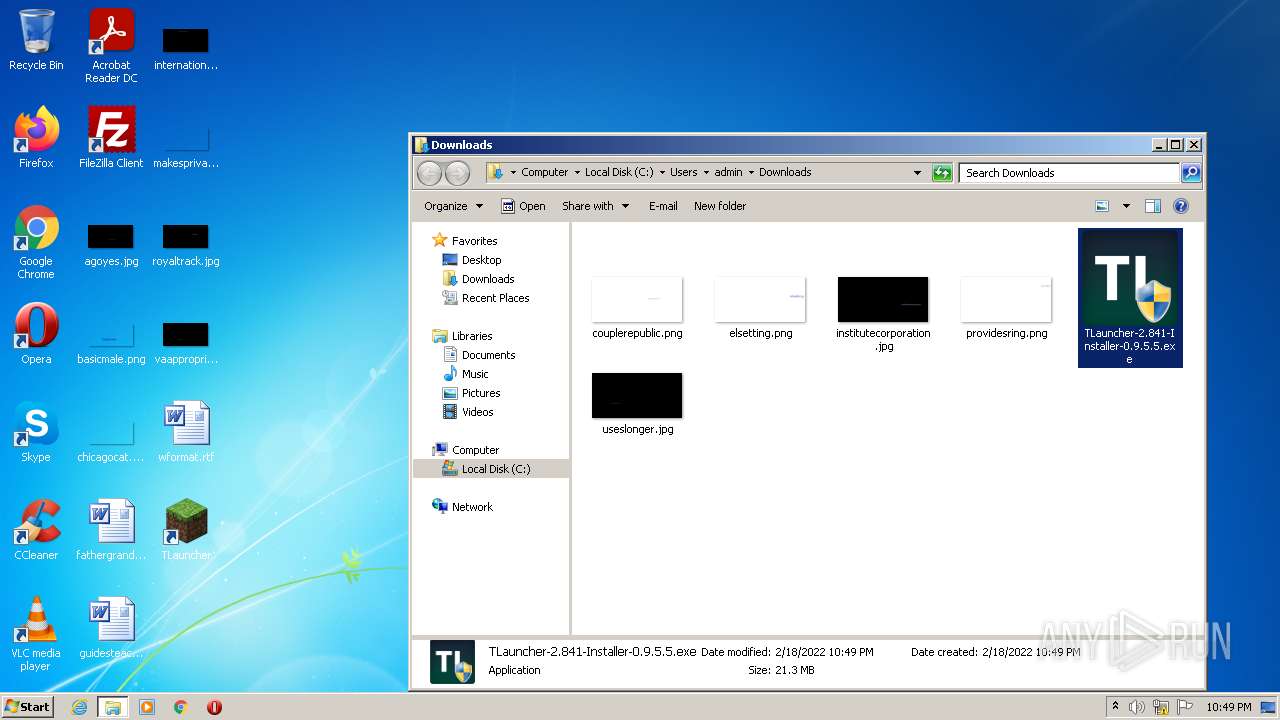
Task: Open Google Chrome desktop shortcut
Action: click(36, 241)
